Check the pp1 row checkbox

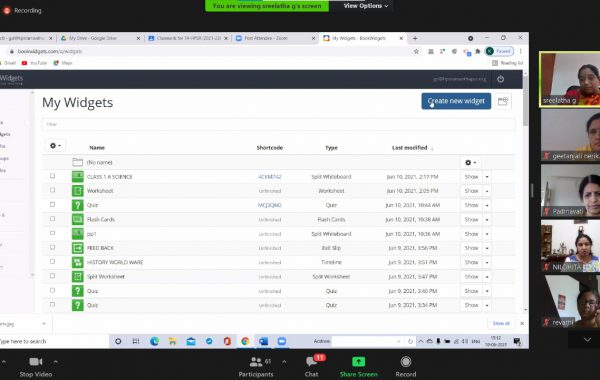coord(52,233)
